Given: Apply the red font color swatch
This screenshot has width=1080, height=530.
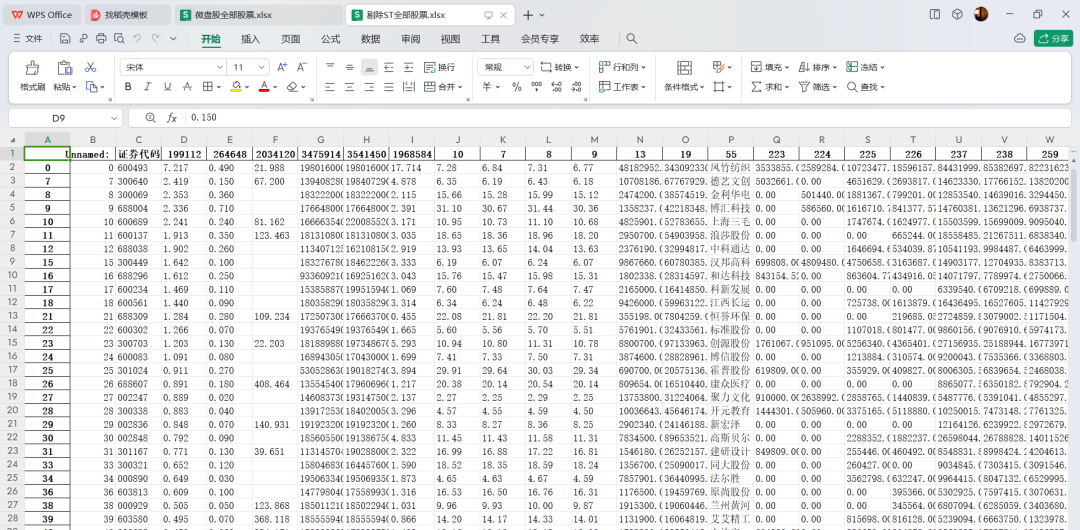Looking at the screenshot, I should coord(264,87).
